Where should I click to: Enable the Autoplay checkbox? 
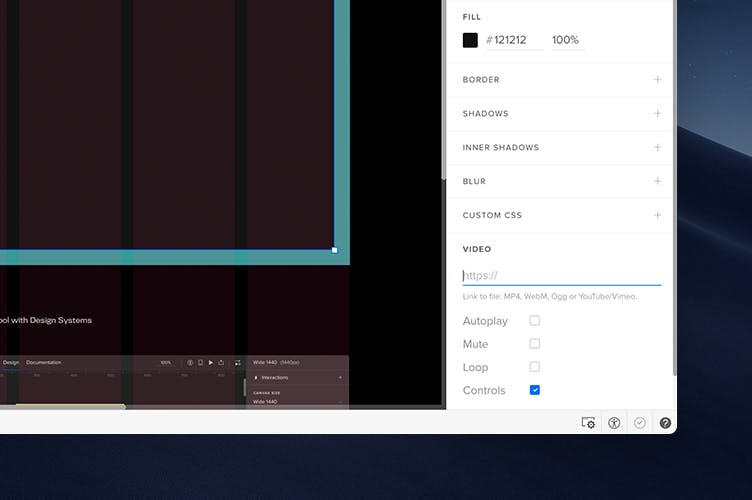click(x=535, y=320)
